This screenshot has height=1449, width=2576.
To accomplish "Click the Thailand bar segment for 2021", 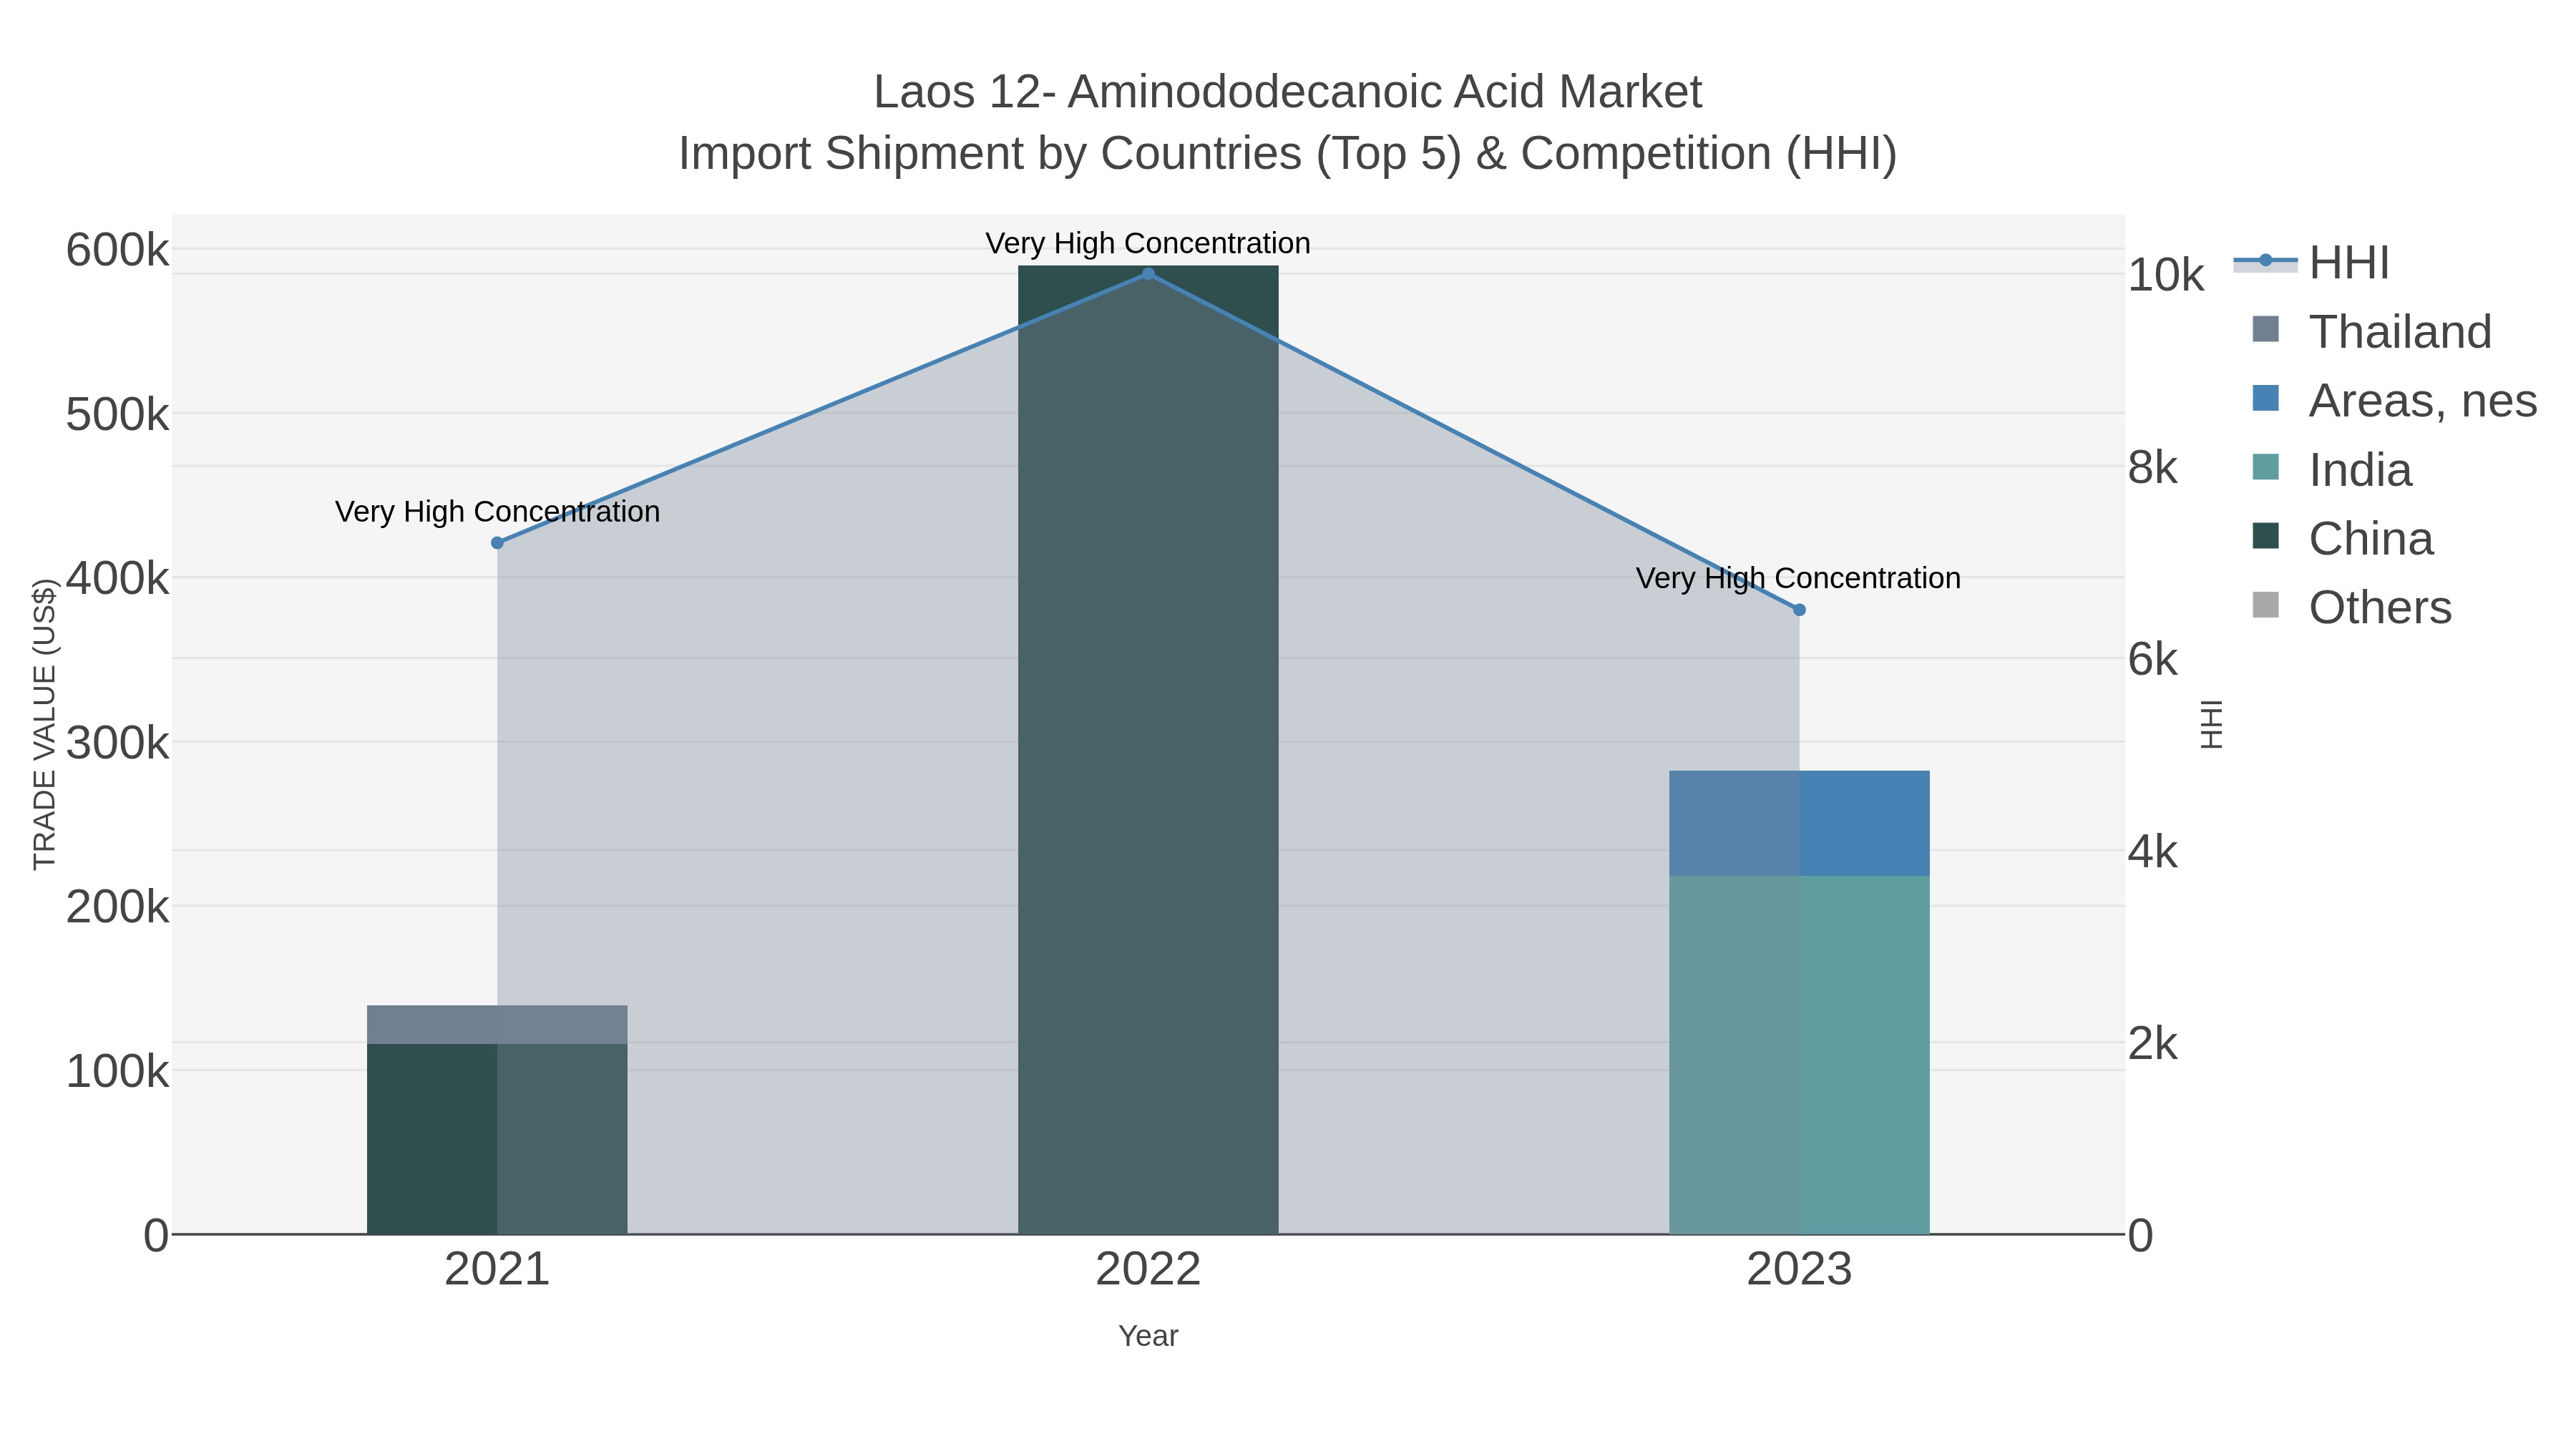I will click(497, 1025).
